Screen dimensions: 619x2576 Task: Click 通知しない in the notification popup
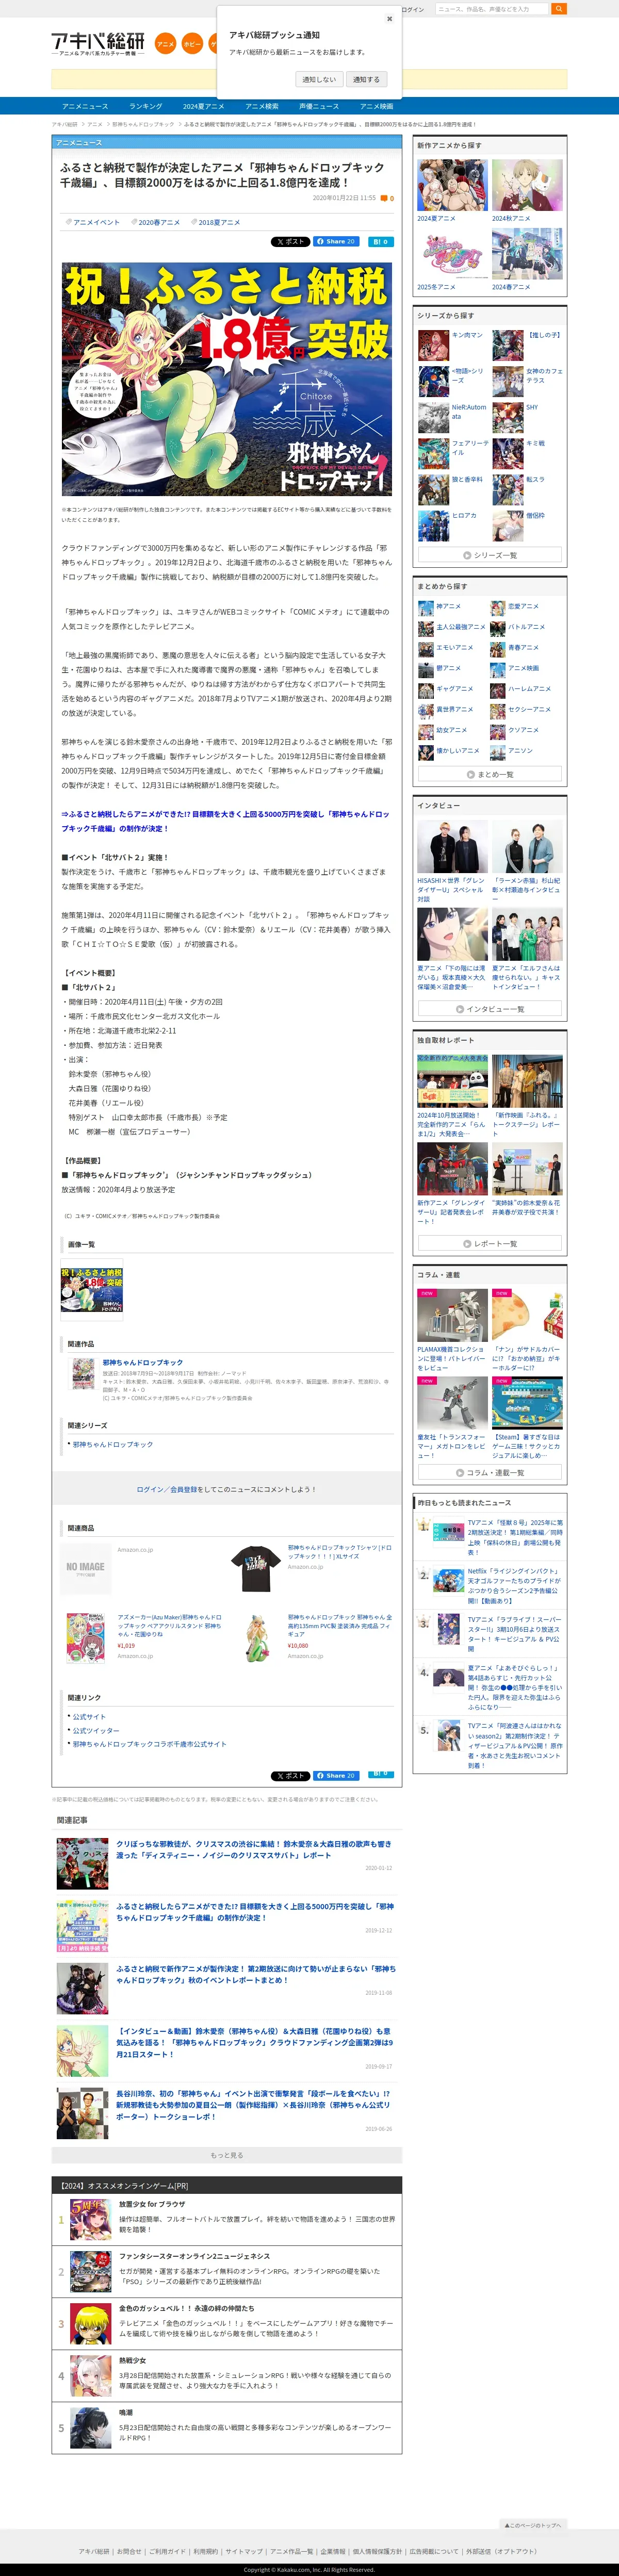click(319, 79)
